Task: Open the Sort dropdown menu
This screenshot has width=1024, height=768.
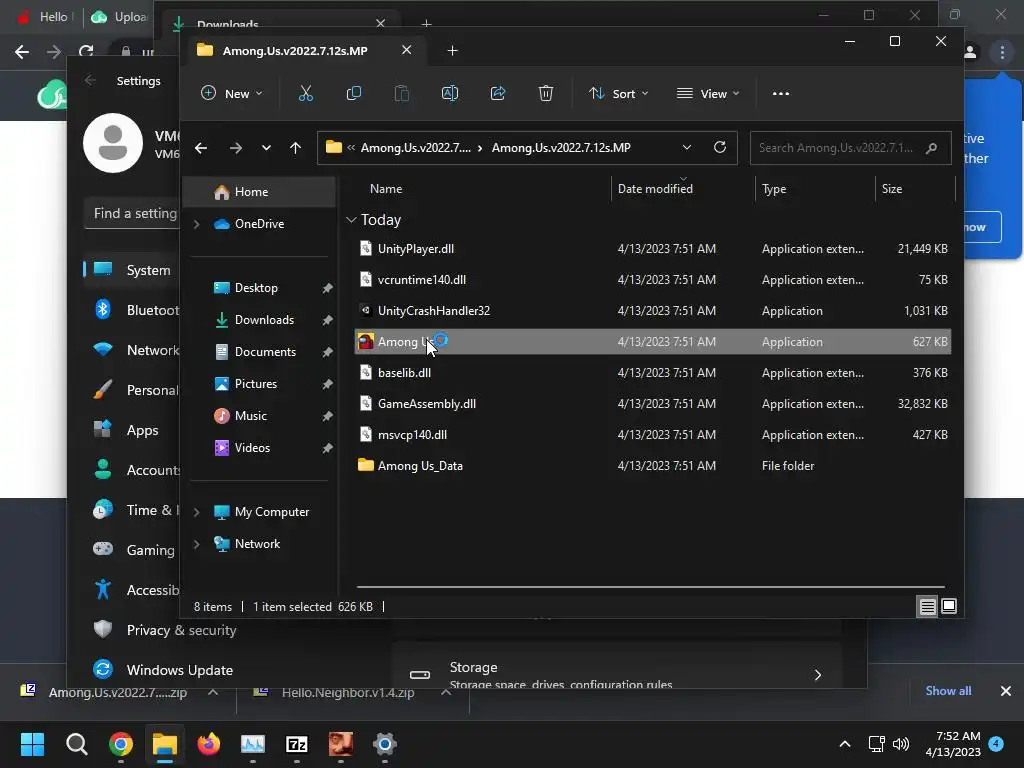Action: tap(618, 93)
